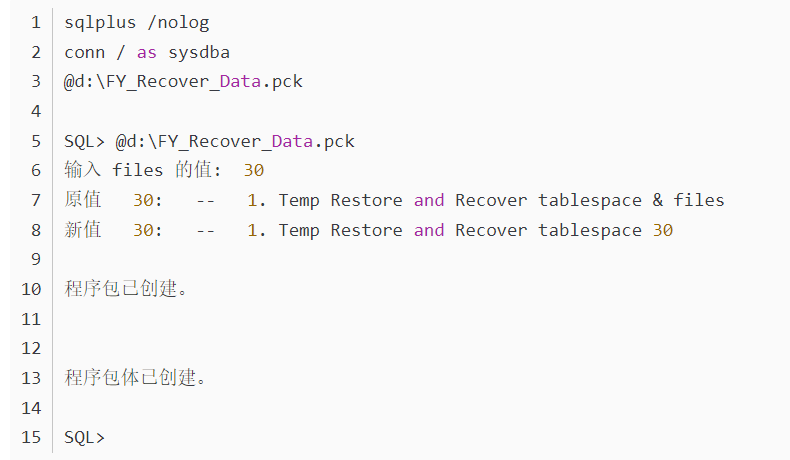
Task: Click the text 'sqlplus /nolog'
Action: pos(137,23)
